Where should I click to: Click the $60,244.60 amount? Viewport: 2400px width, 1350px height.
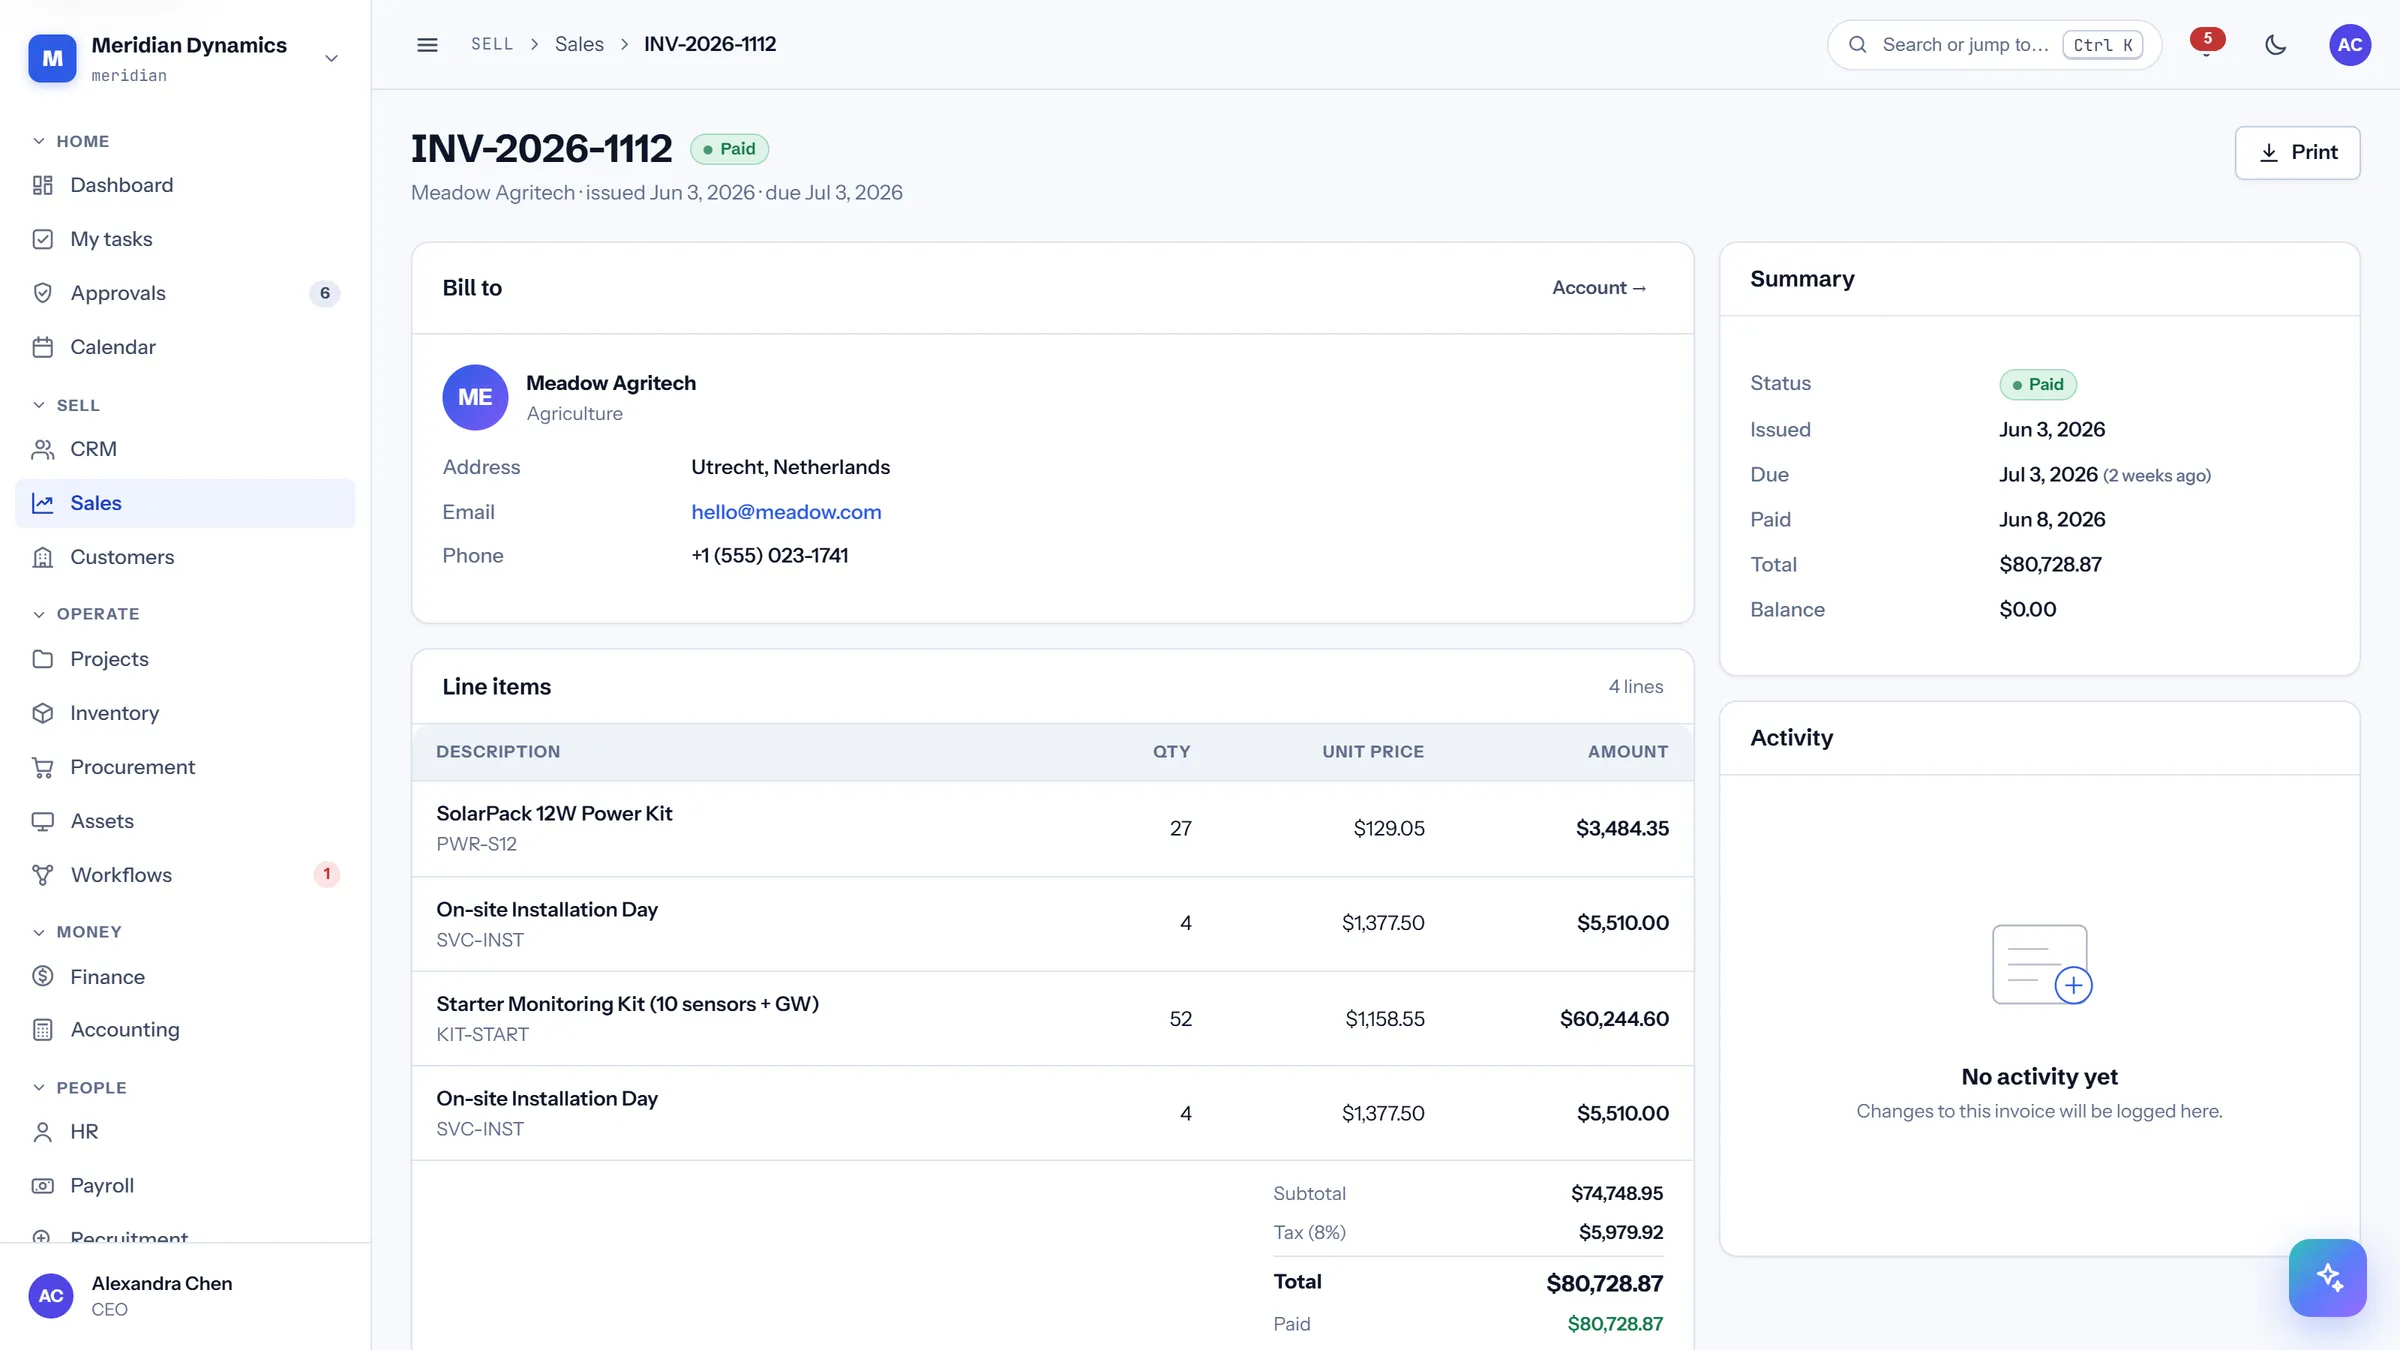click(1614, 1018)
